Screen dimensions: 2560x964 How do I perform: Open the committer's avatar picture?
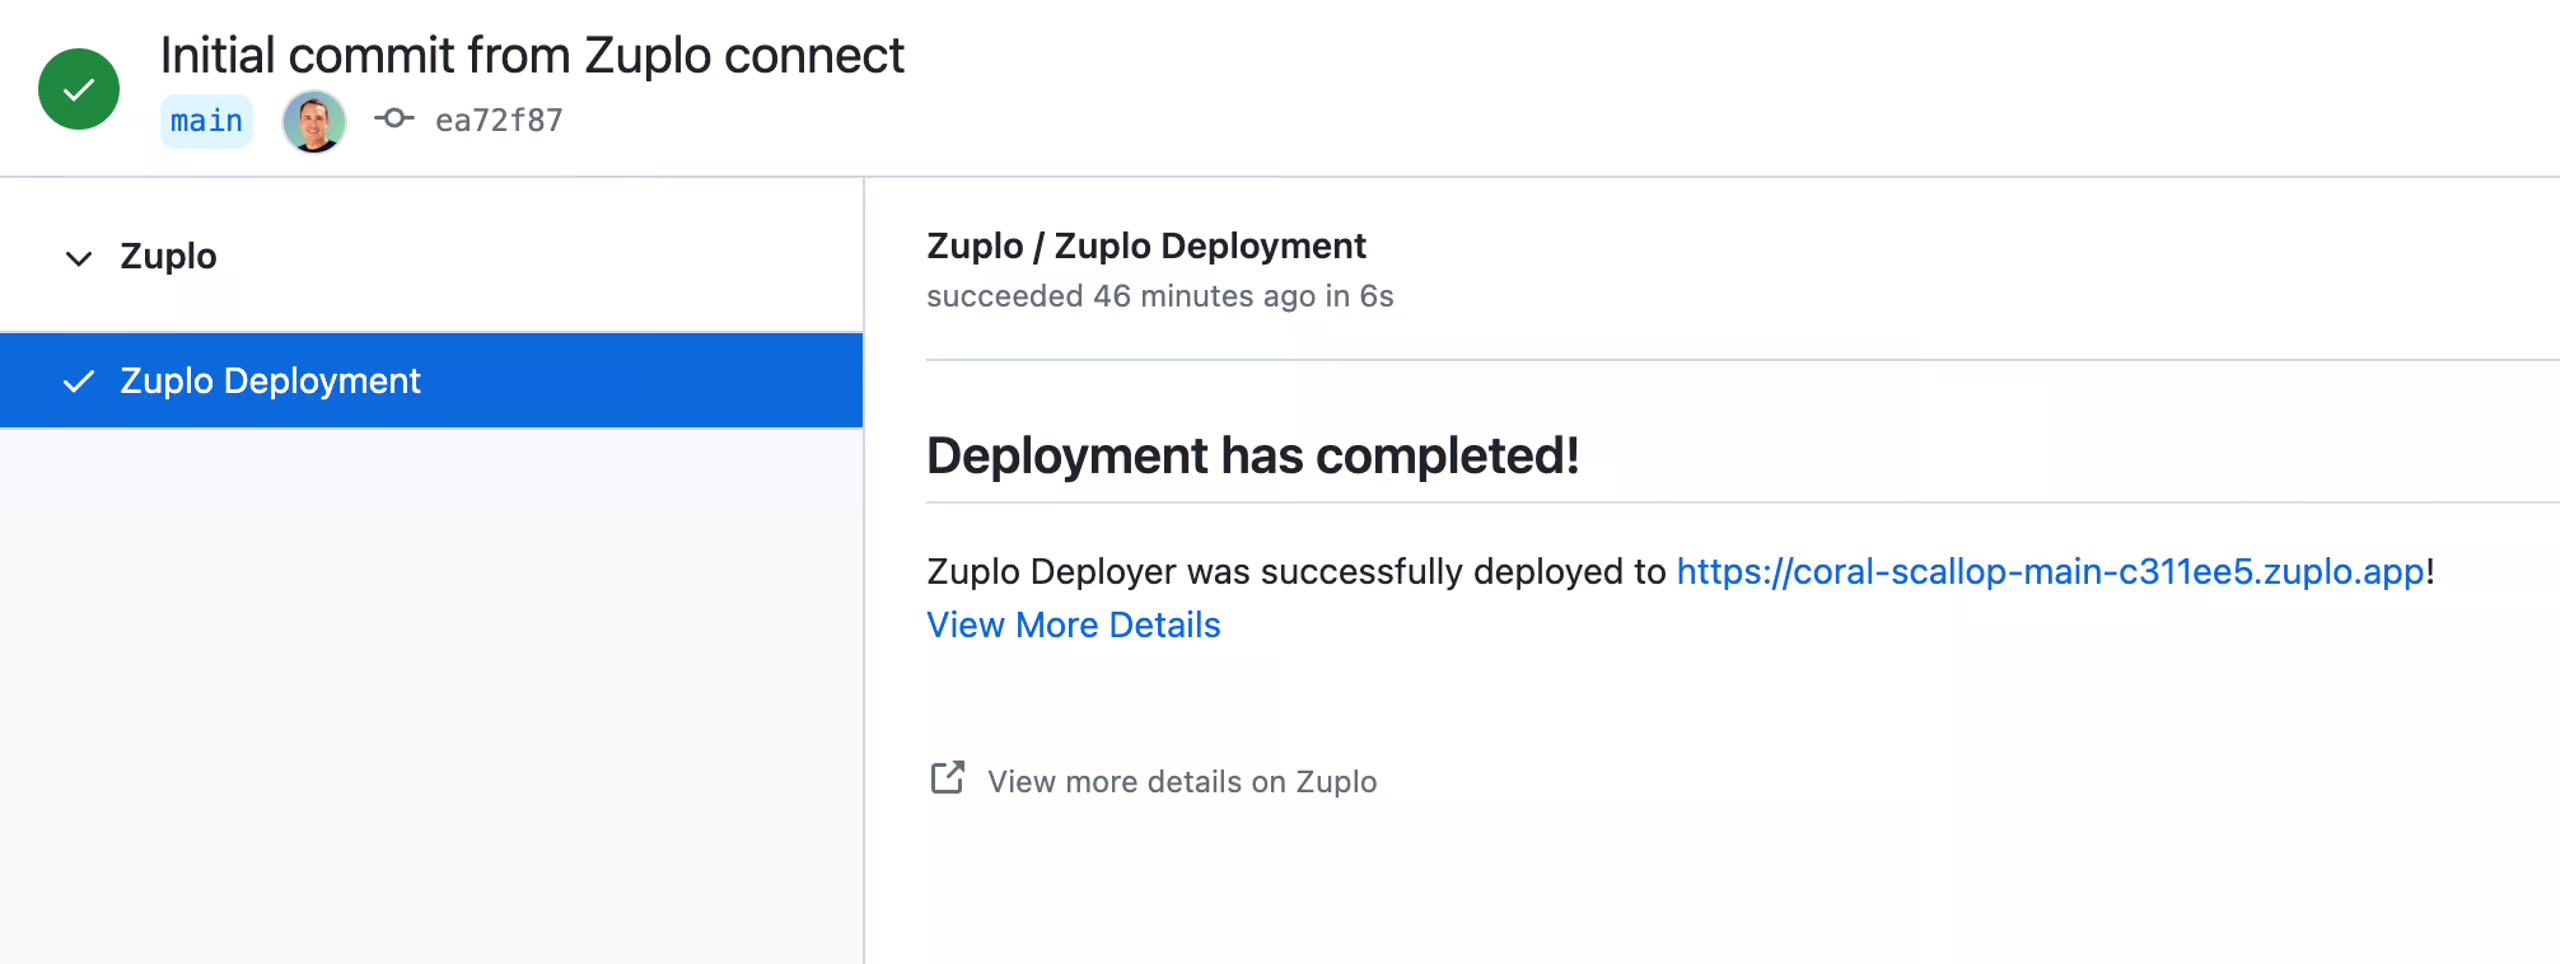coord(313,120)
